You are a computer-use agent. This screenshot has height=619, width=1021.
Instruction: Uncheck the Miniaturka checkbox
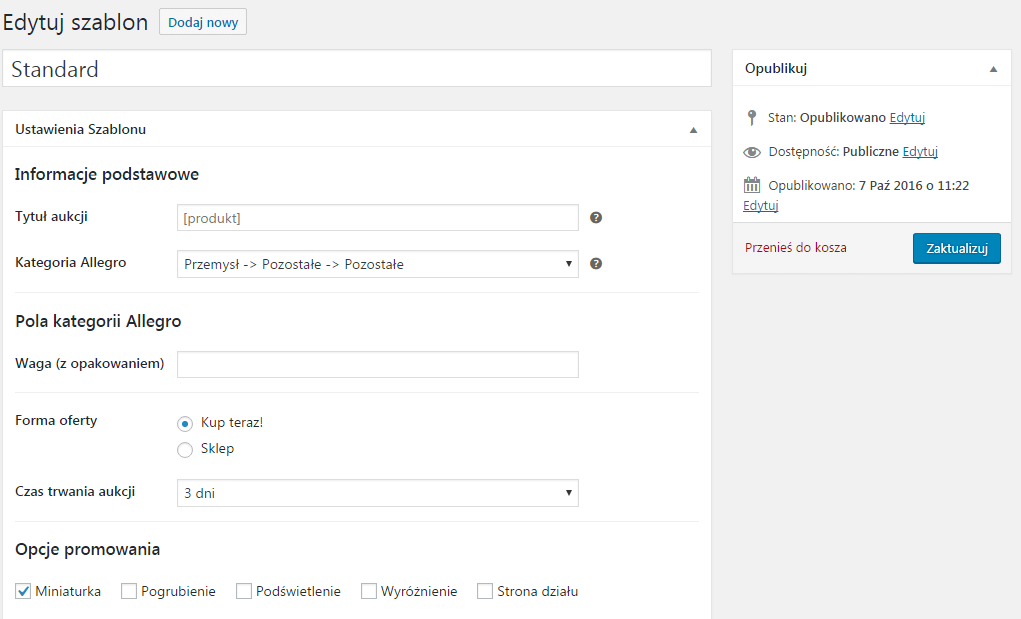coord(23,591)
